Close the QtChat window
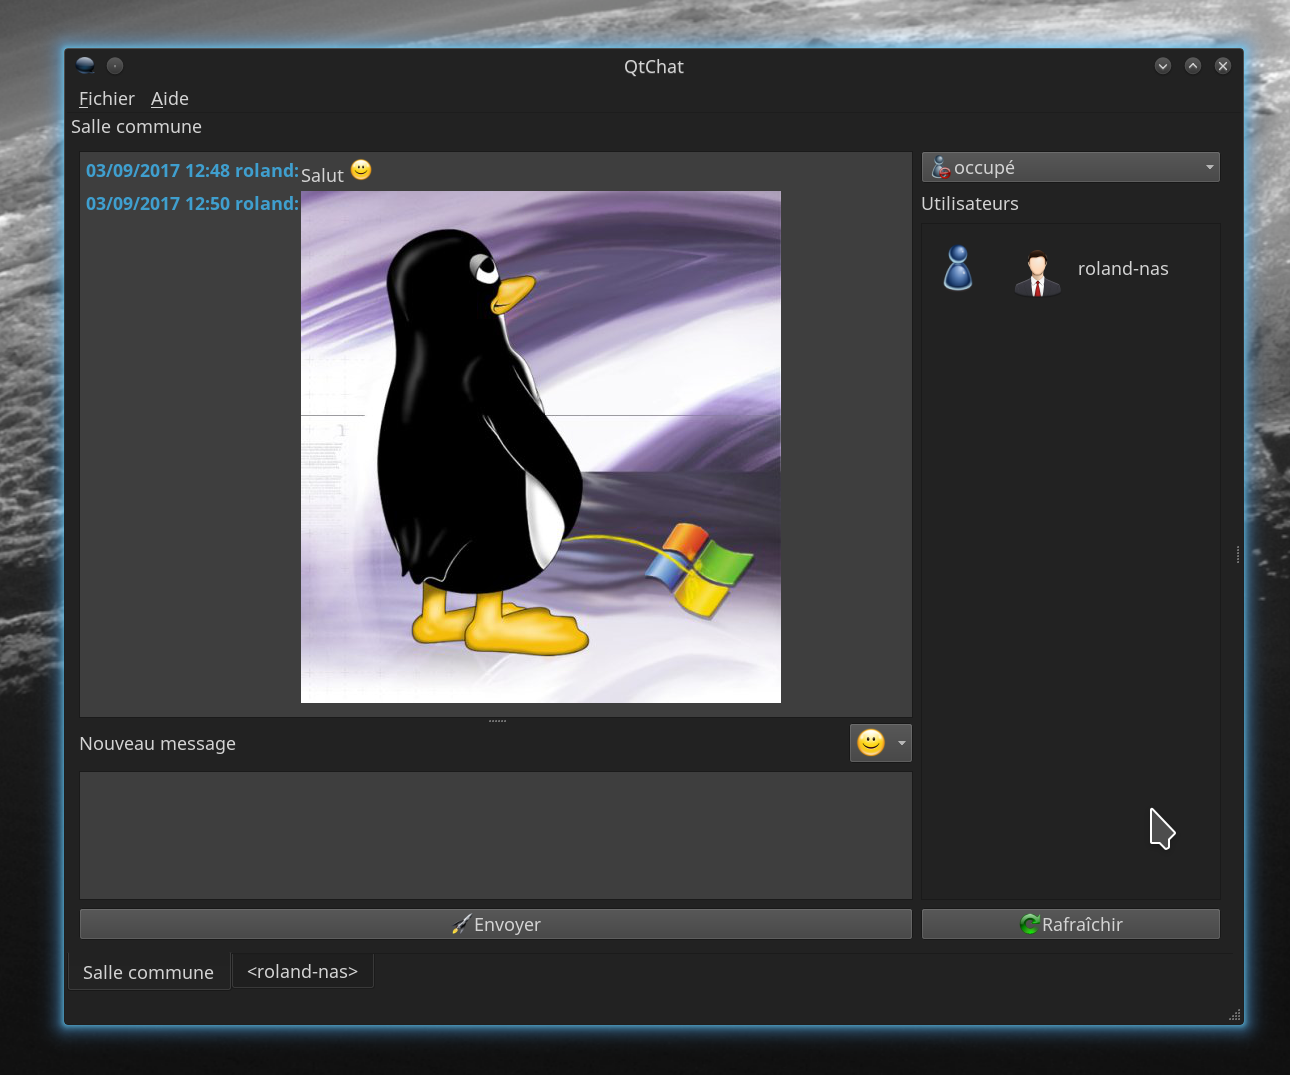This screenshot has height=1075, width=1290. [1223, 66]
